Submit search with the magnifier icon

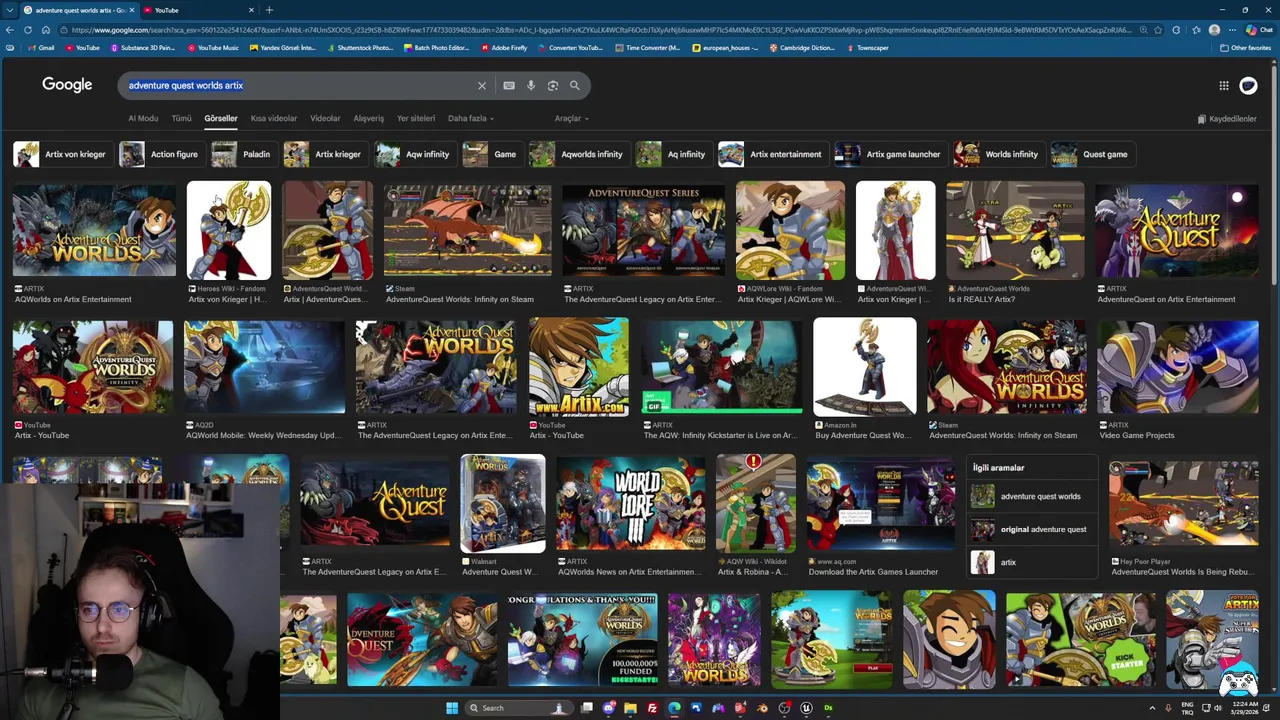click(575, 86)
